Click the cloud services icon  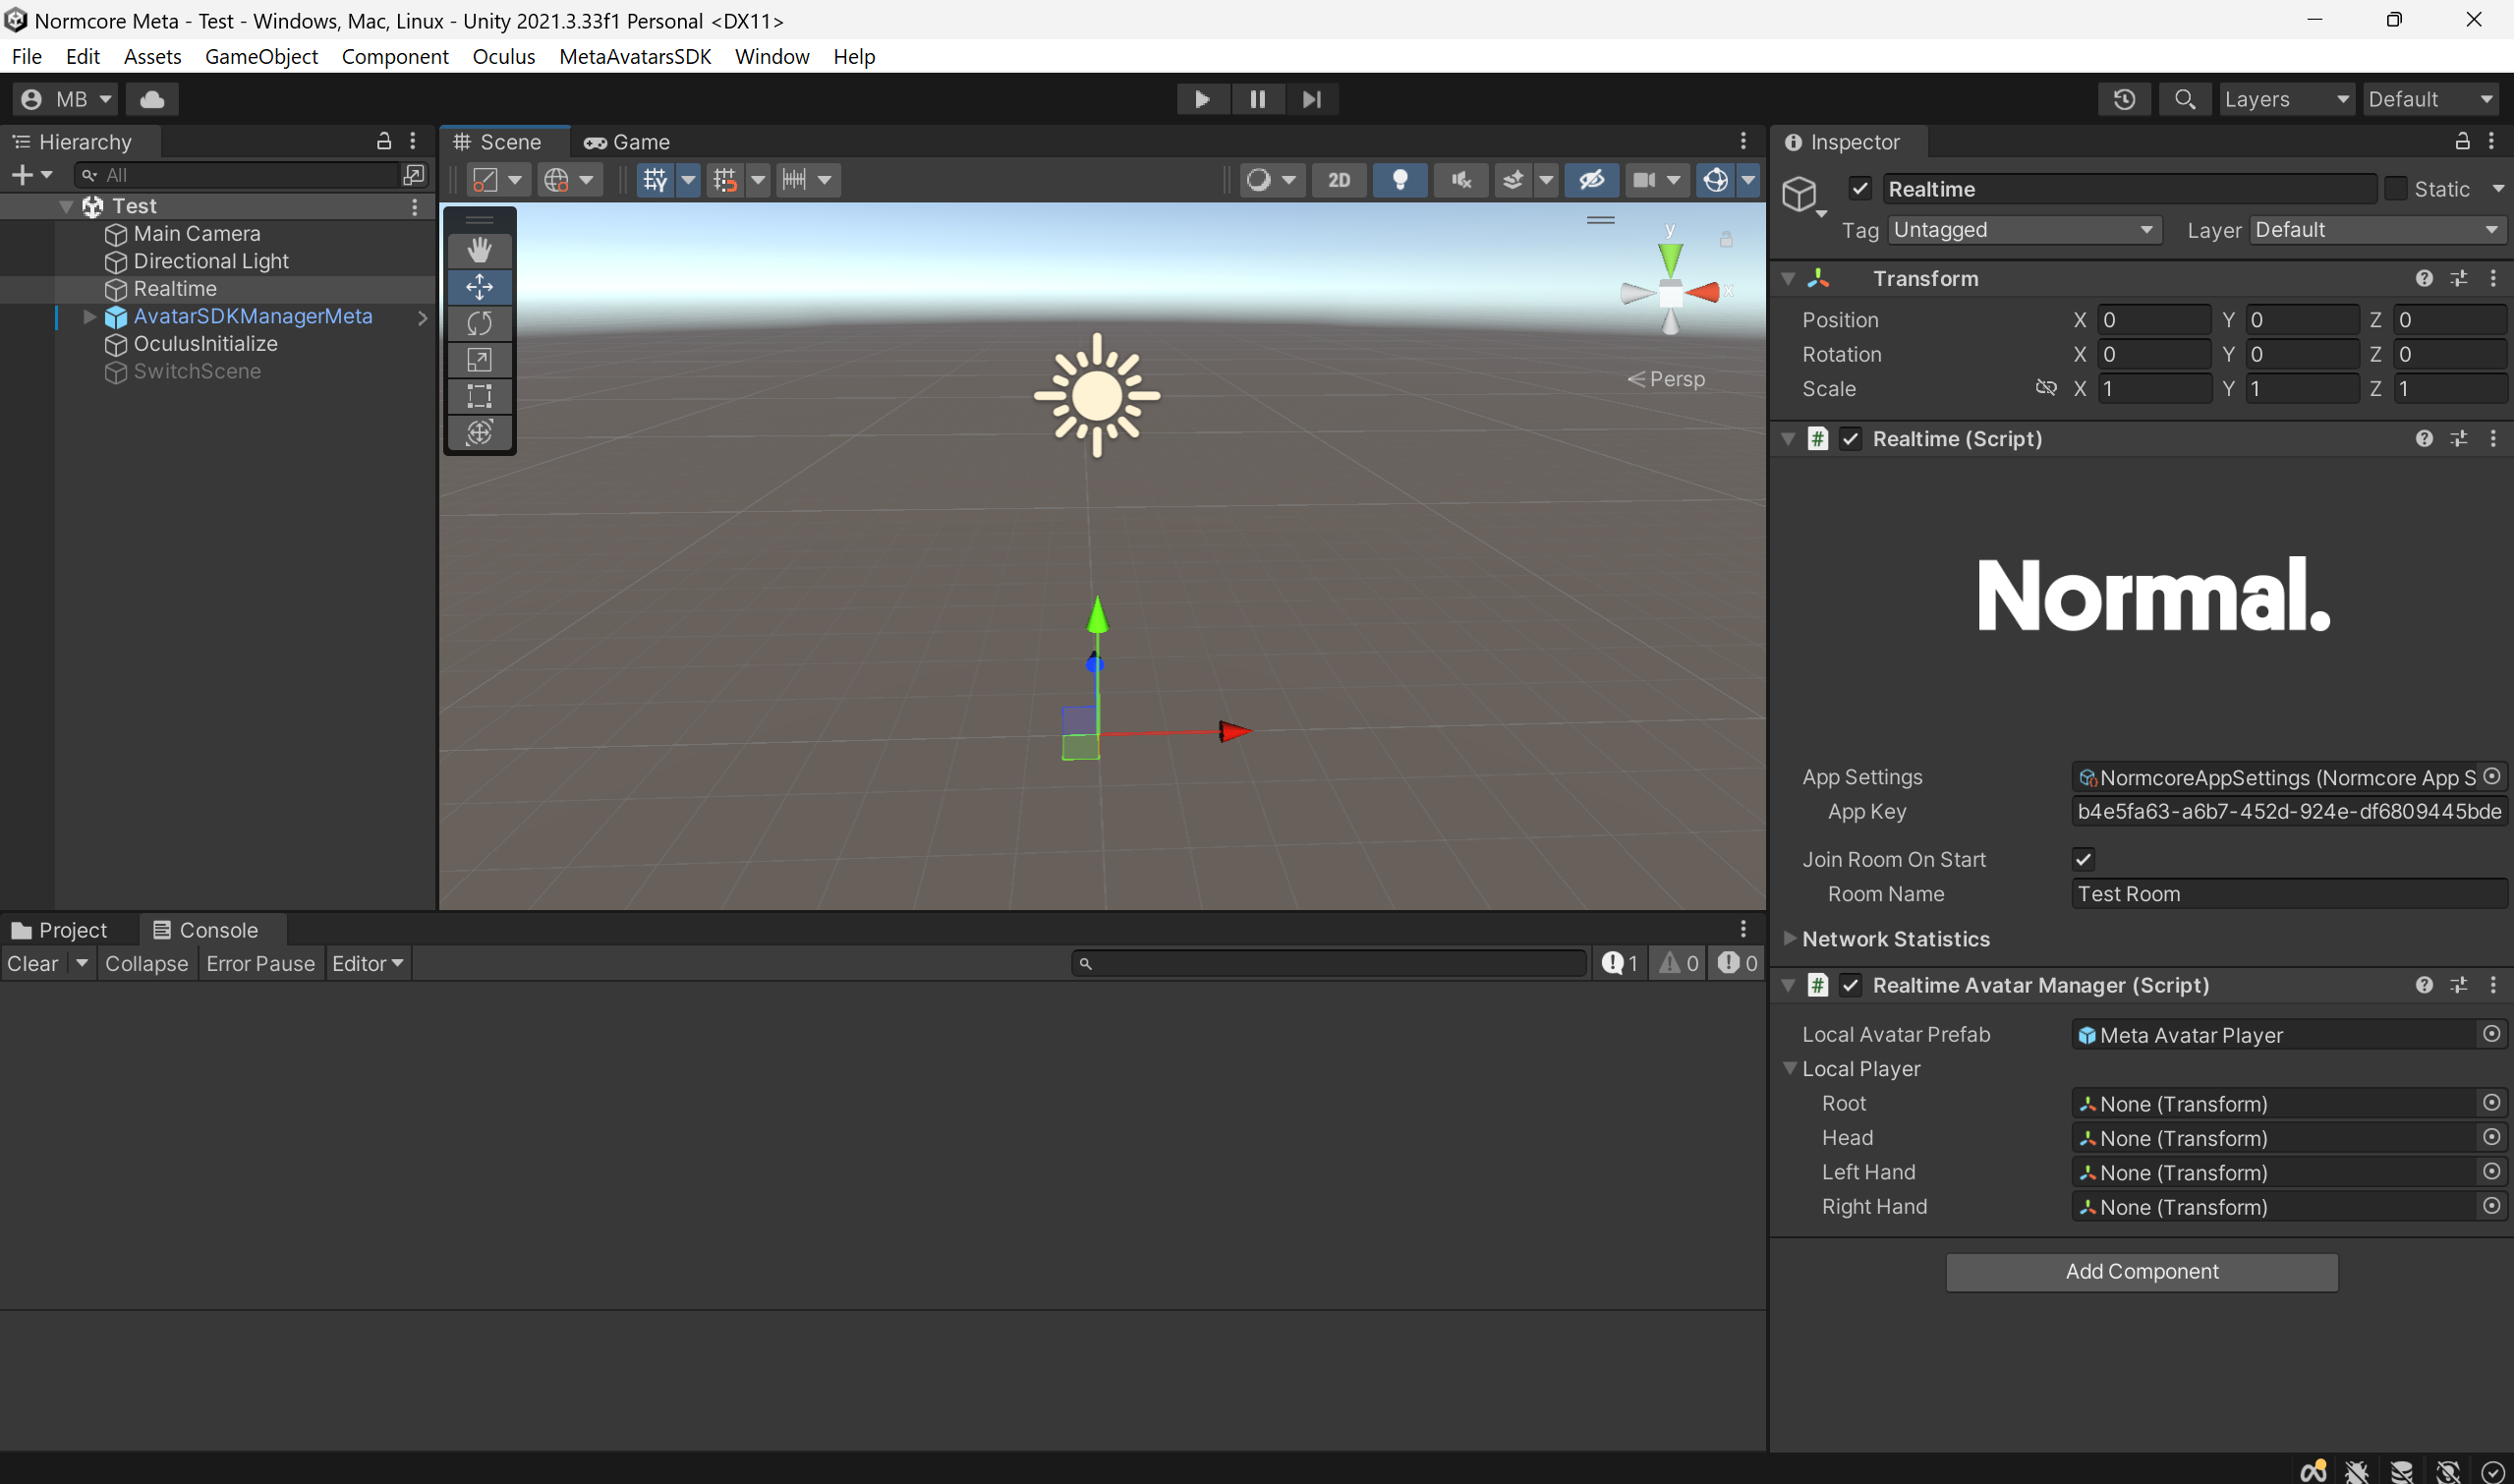point(152,99)
